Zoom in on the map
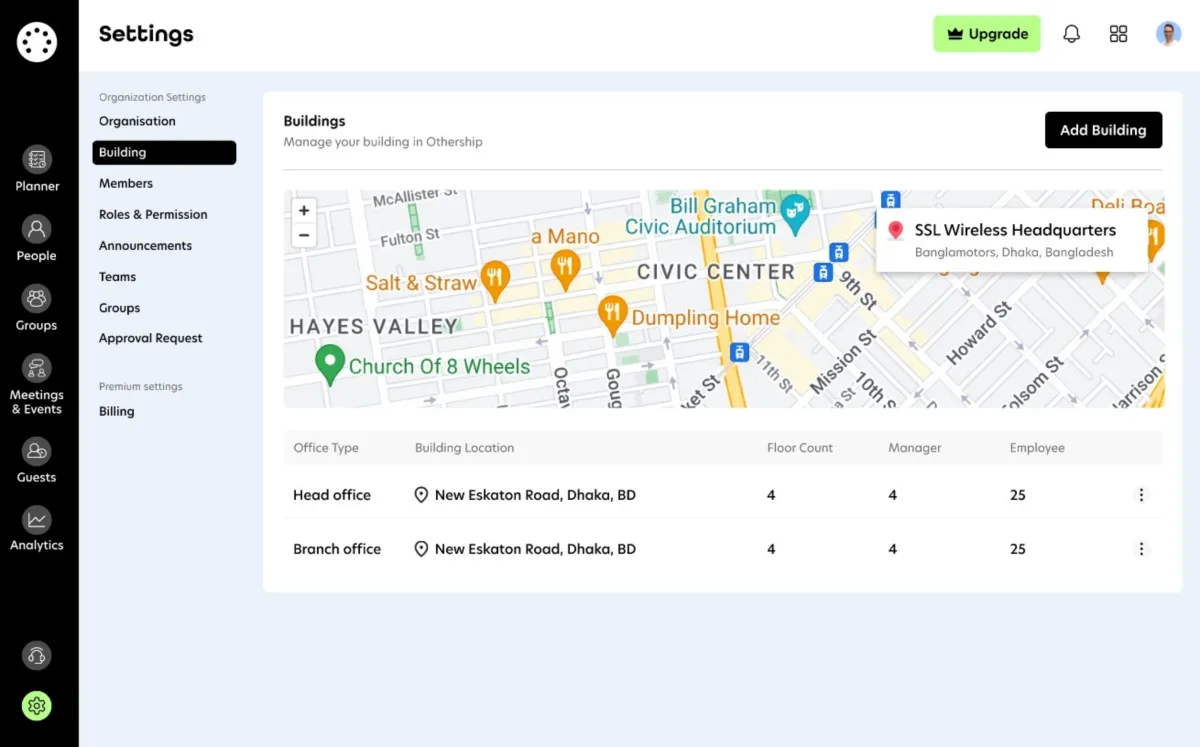 (304, 211)
